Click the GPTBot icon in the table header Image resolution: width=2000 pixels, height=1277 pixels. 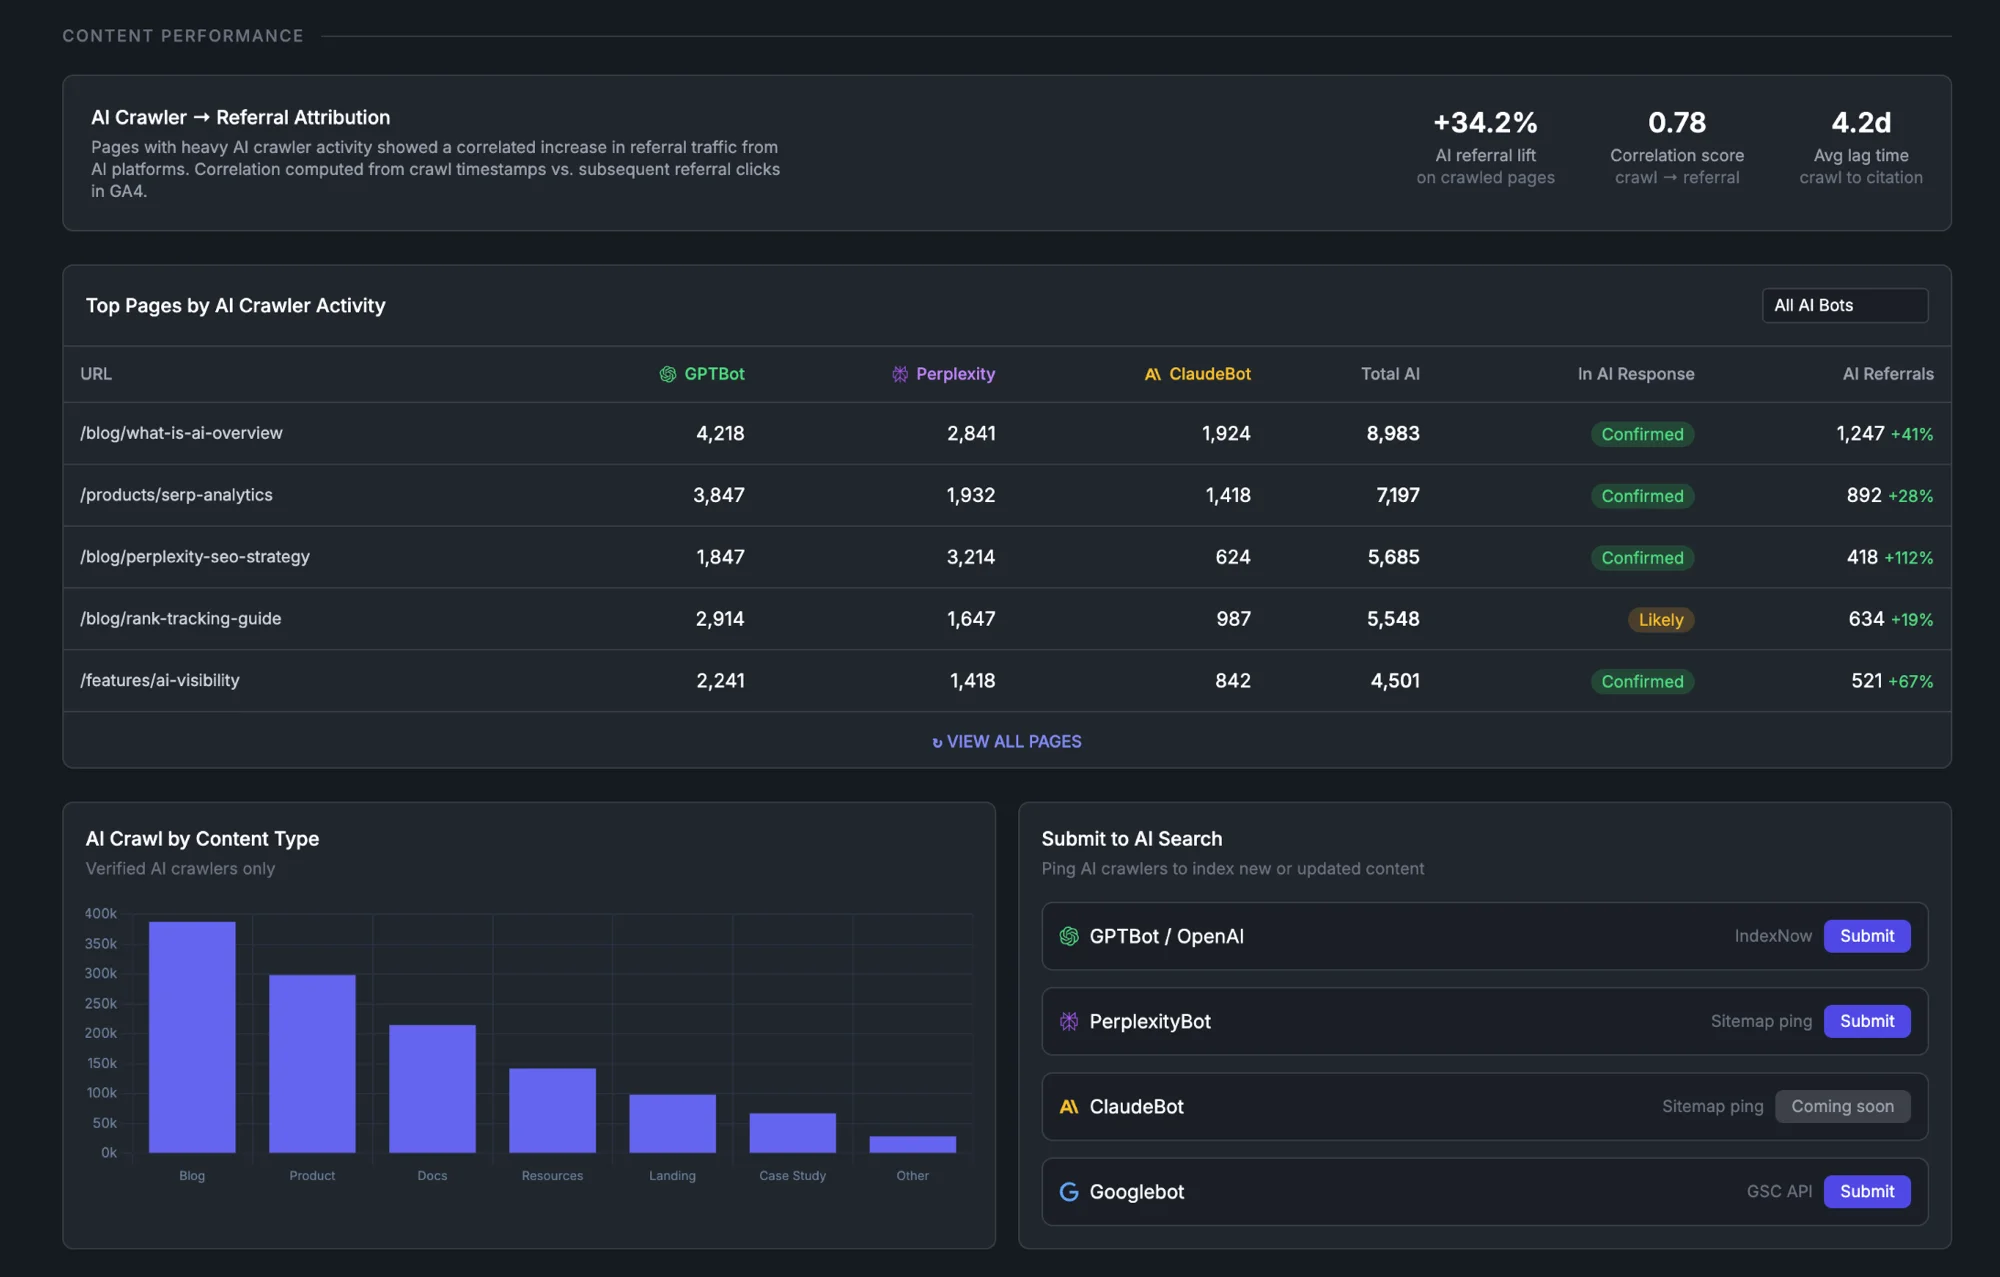point(668,373)
